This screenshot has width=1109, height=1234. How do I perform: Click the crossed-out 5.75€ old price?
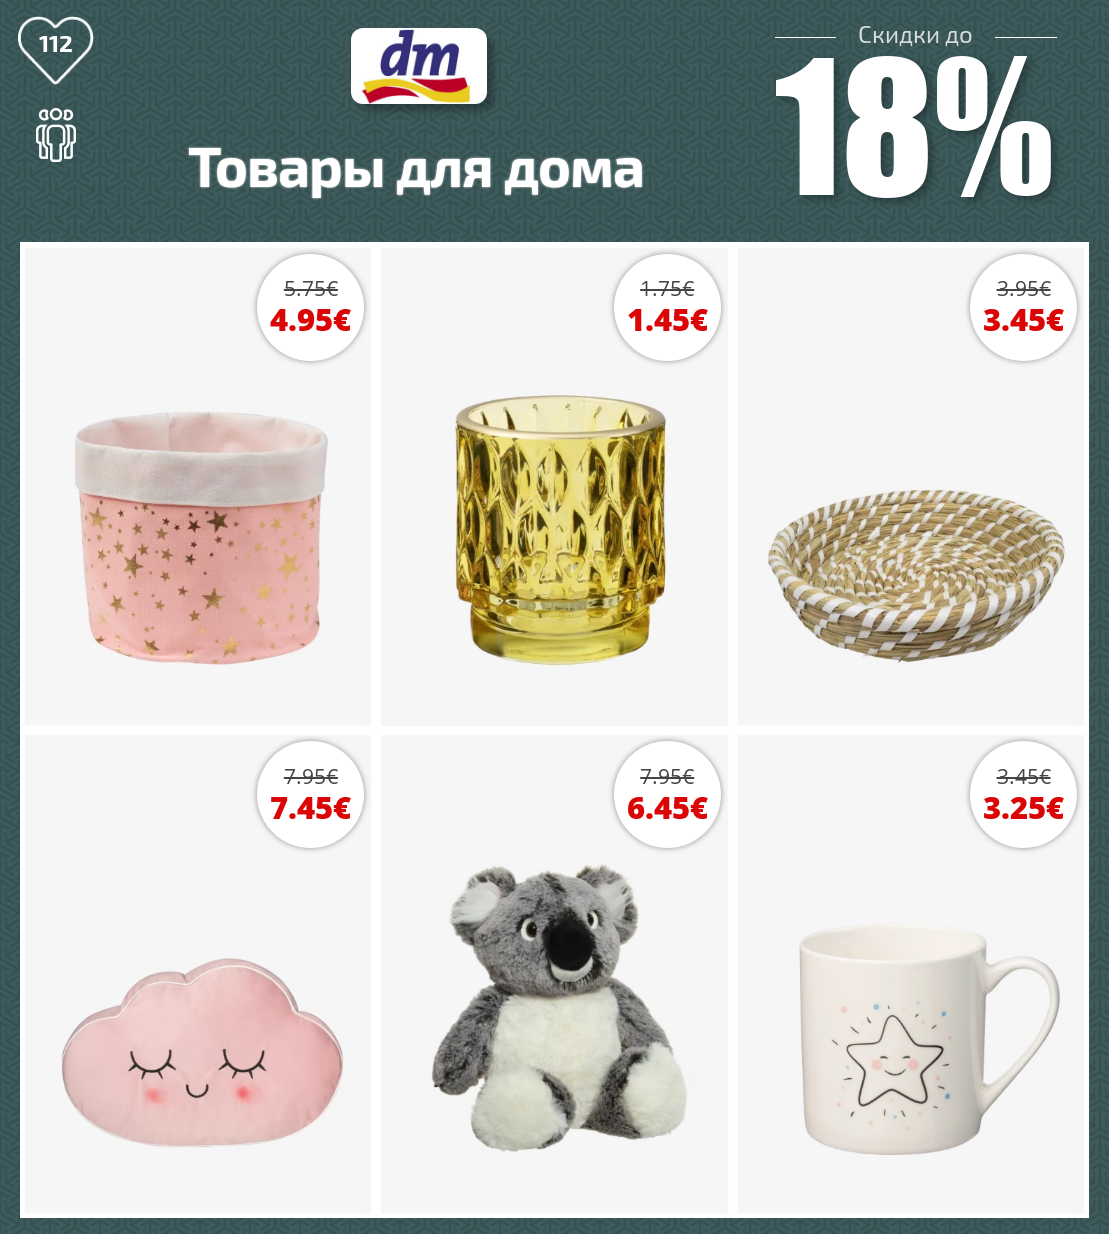pos(311,289)
